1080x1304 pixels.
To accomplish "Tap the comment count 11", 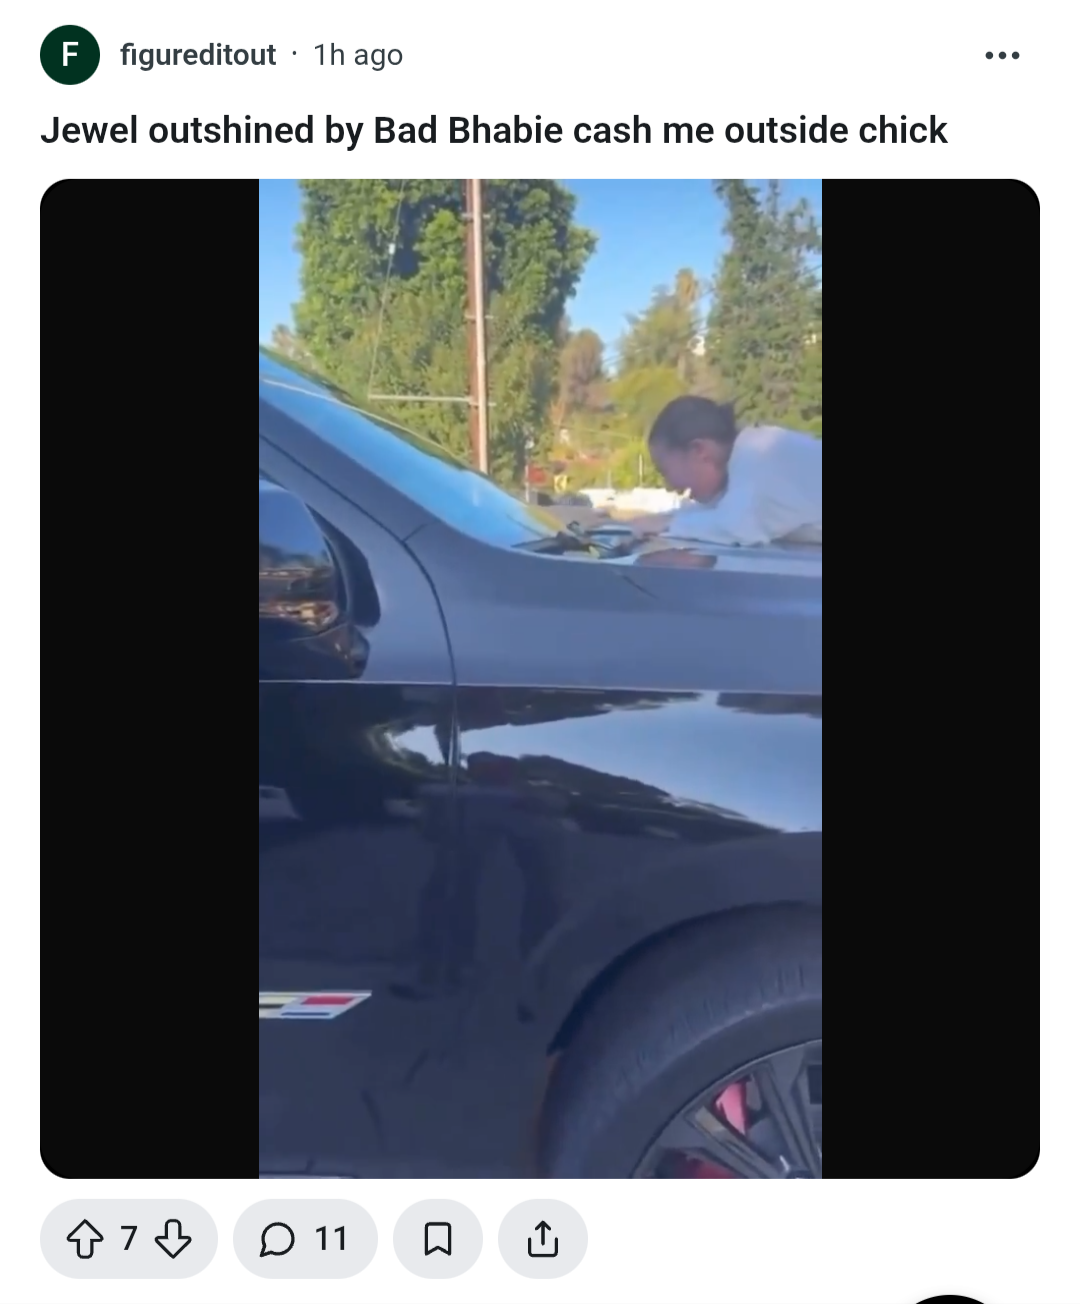I will [x=331, y=1239].
